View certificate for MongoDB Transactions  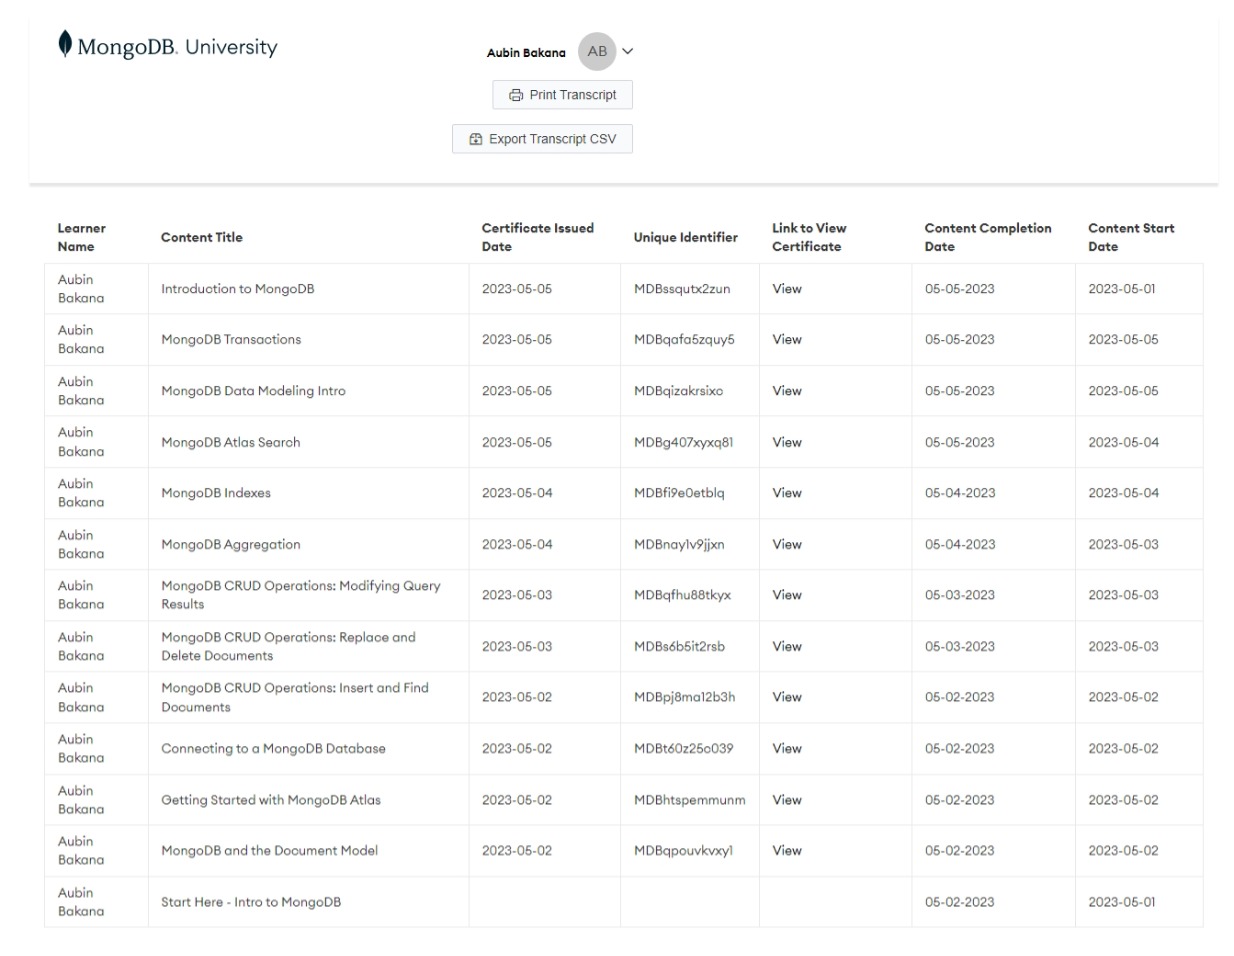787,340
